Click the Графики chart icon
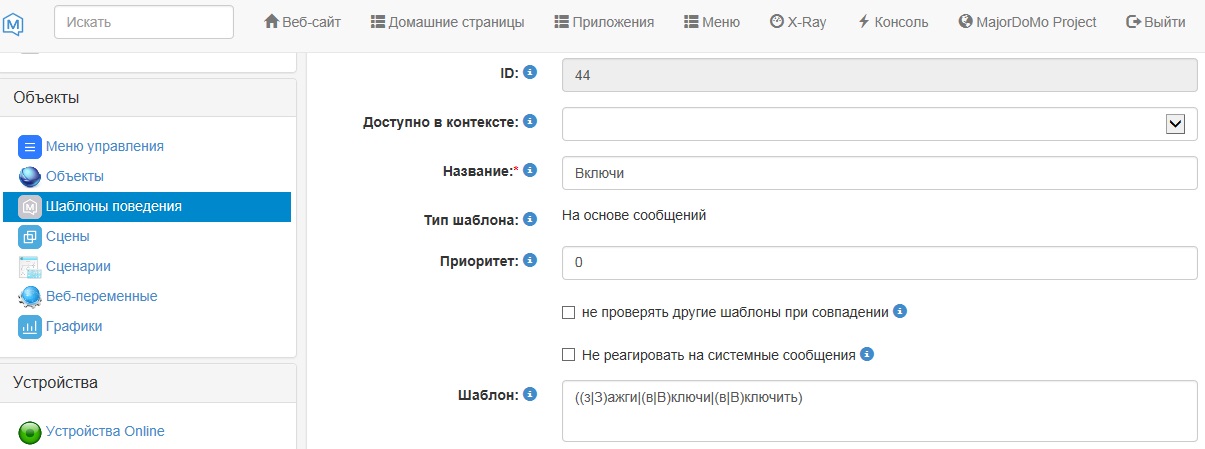This screenshot has height=449, width=1205. click(x=30, y=327)
